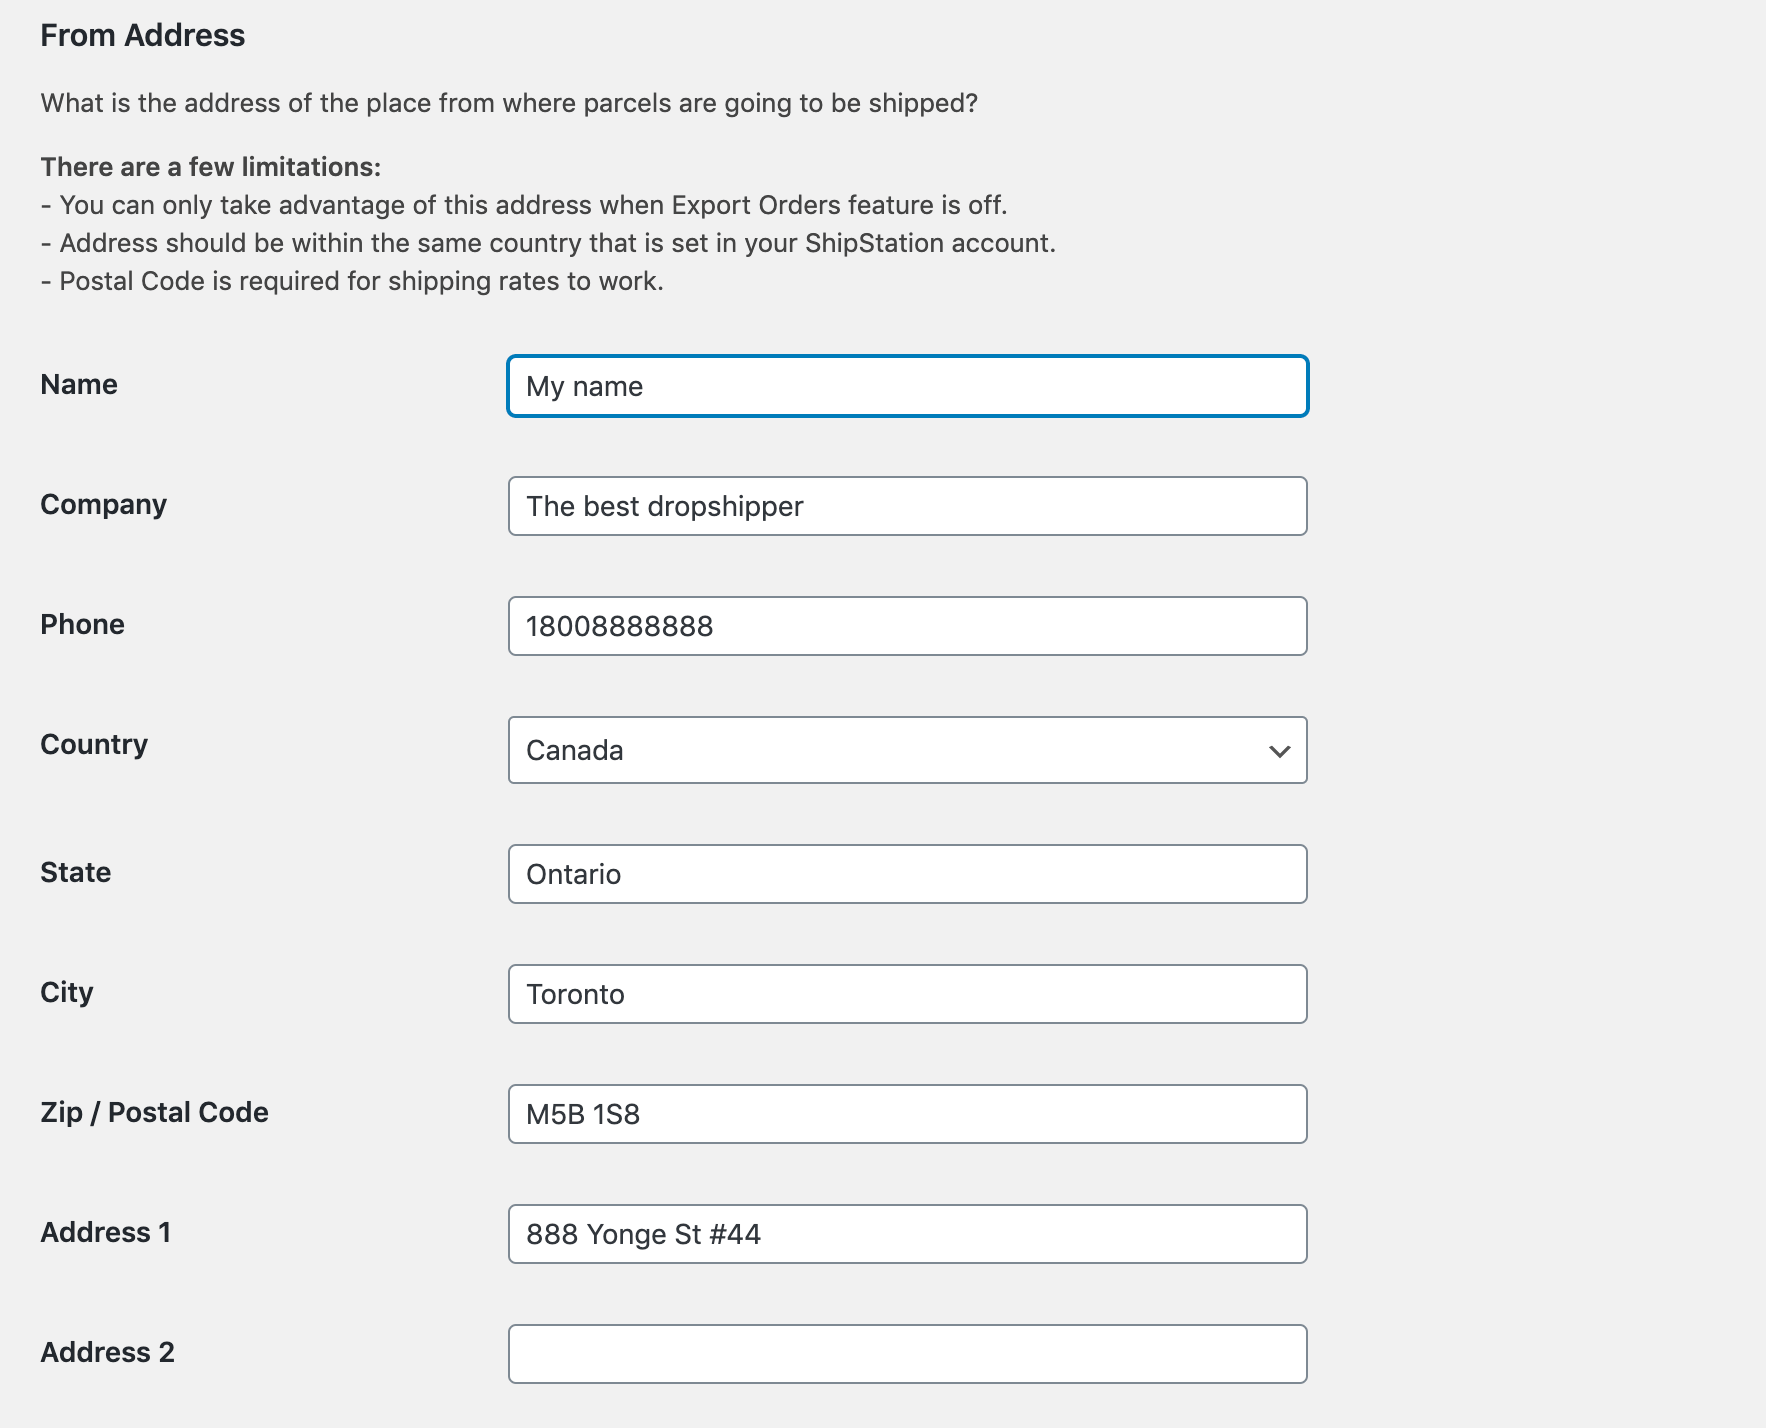Click the Country label
This screenshot has height=1428, width=1766.
[94, 745]
